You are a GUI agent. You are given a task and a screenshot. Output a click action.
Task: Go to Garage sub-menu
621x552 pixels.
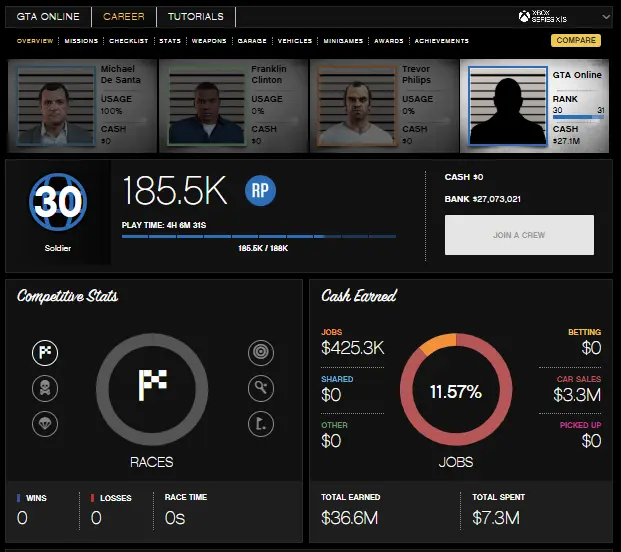point(252,41)
